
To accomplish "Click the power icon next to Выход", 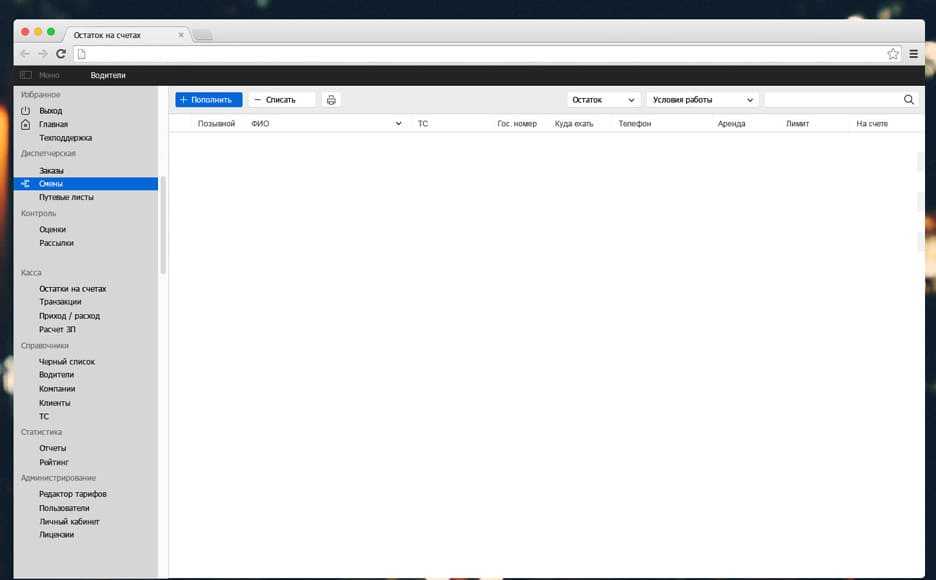I will pyautogui.click(x=26, y=110).
